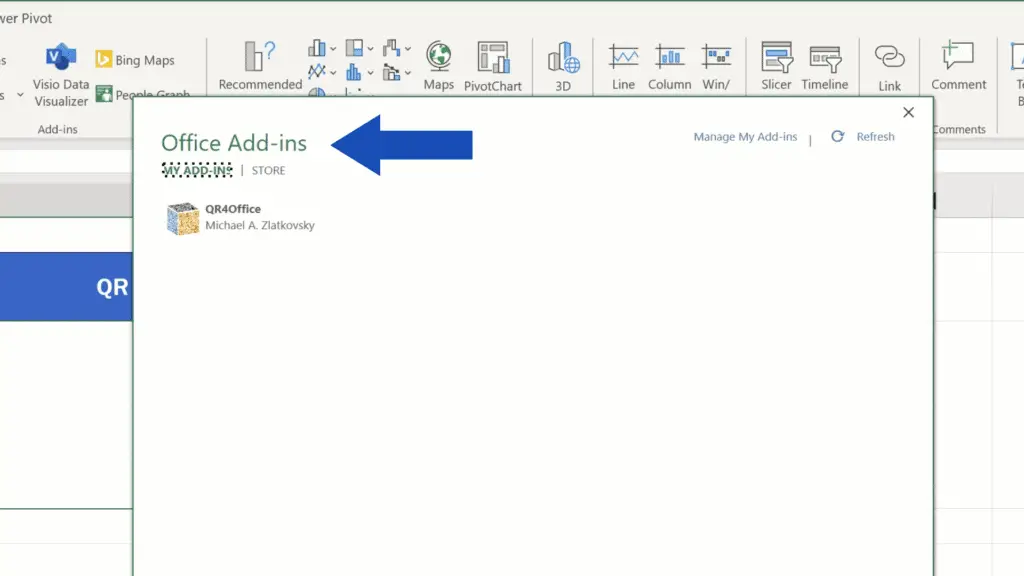Expand the waterfall chart dropdown
1024x576 pixels.
click(x=407, y=48)
